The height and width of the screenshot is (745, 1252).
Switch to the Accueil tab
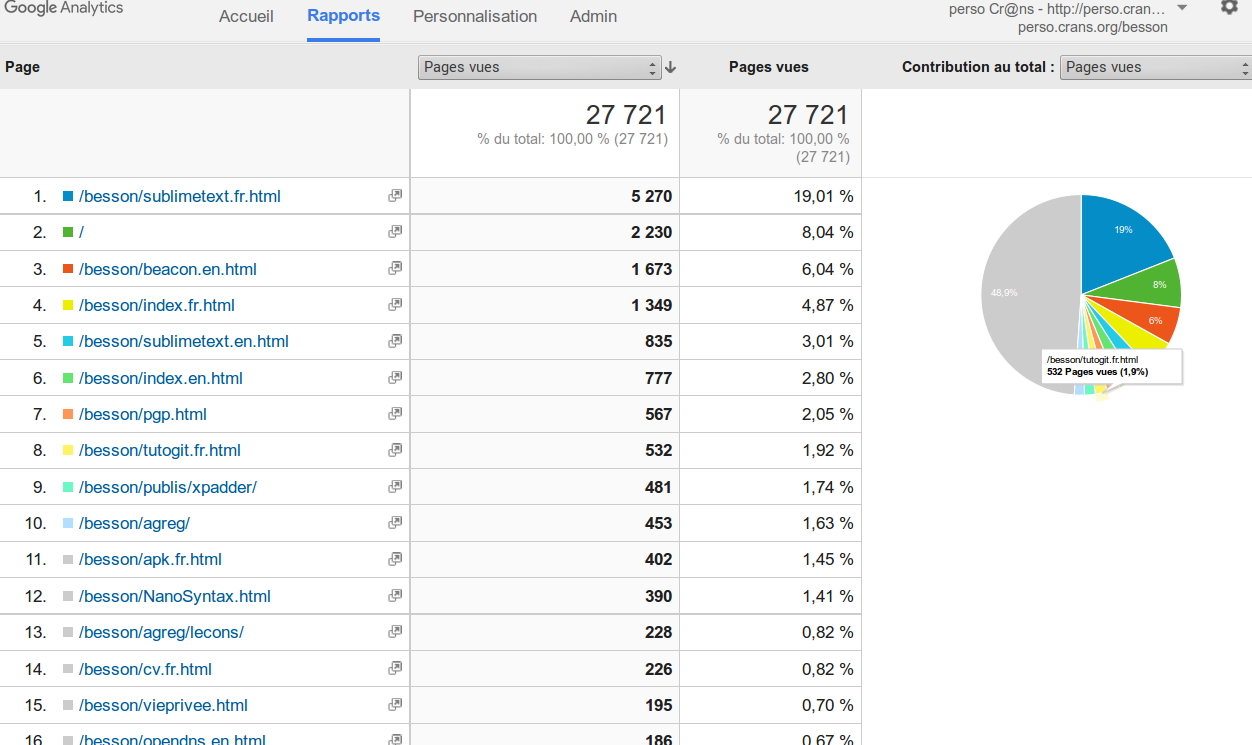click(x=246, y=16)
